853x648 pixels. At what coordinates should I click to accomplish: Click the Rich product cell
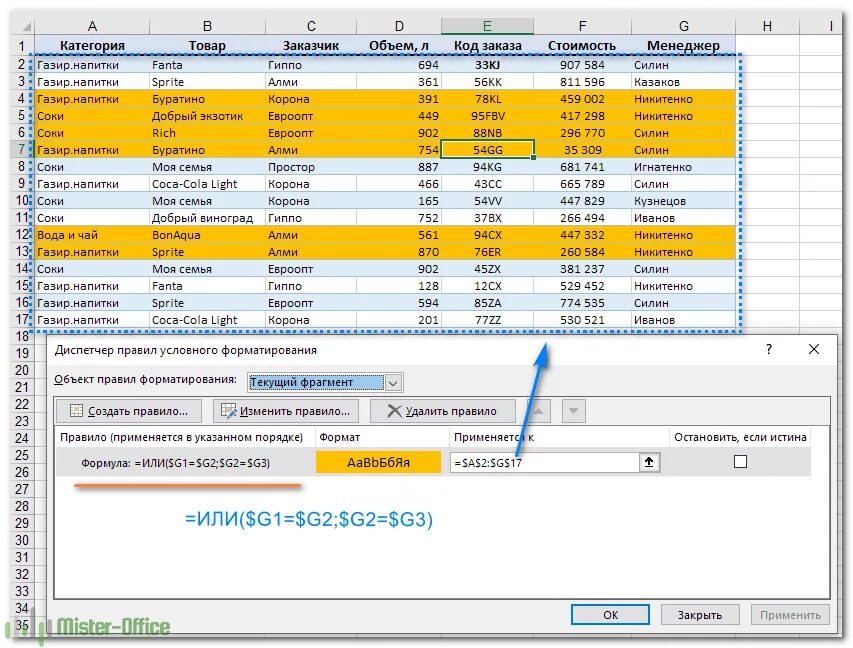click(207, 133)
